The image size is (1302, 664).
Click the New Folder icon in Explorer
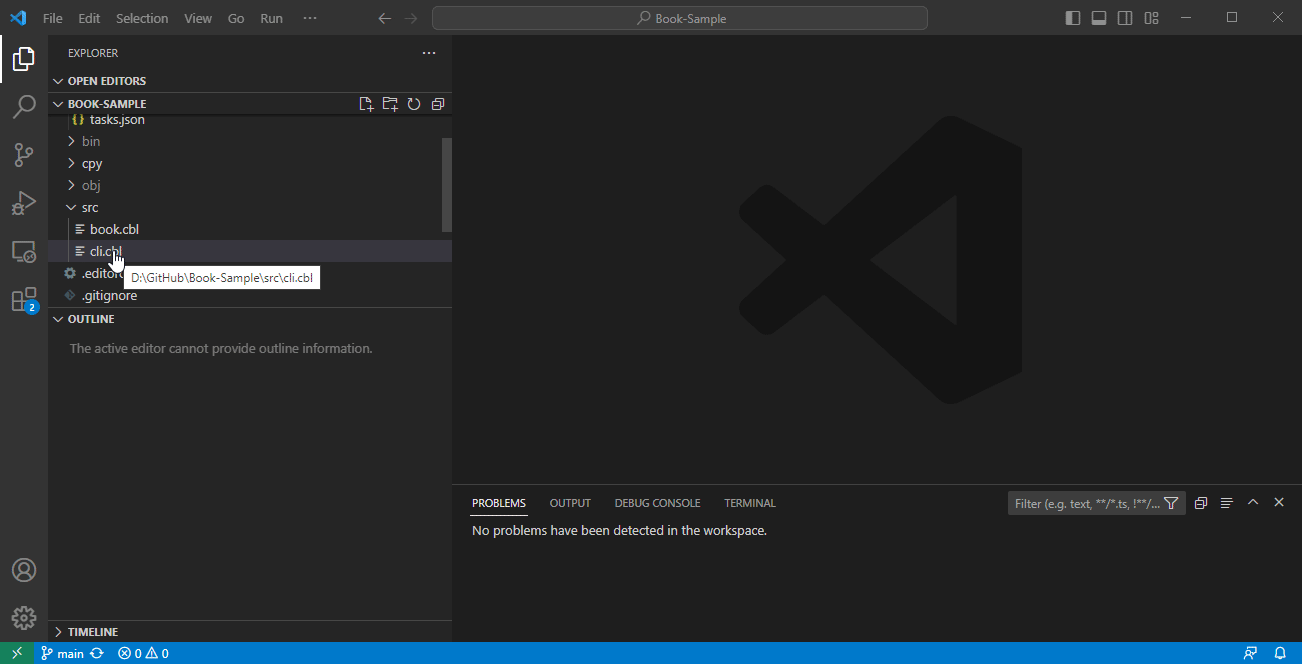point(390,103)
